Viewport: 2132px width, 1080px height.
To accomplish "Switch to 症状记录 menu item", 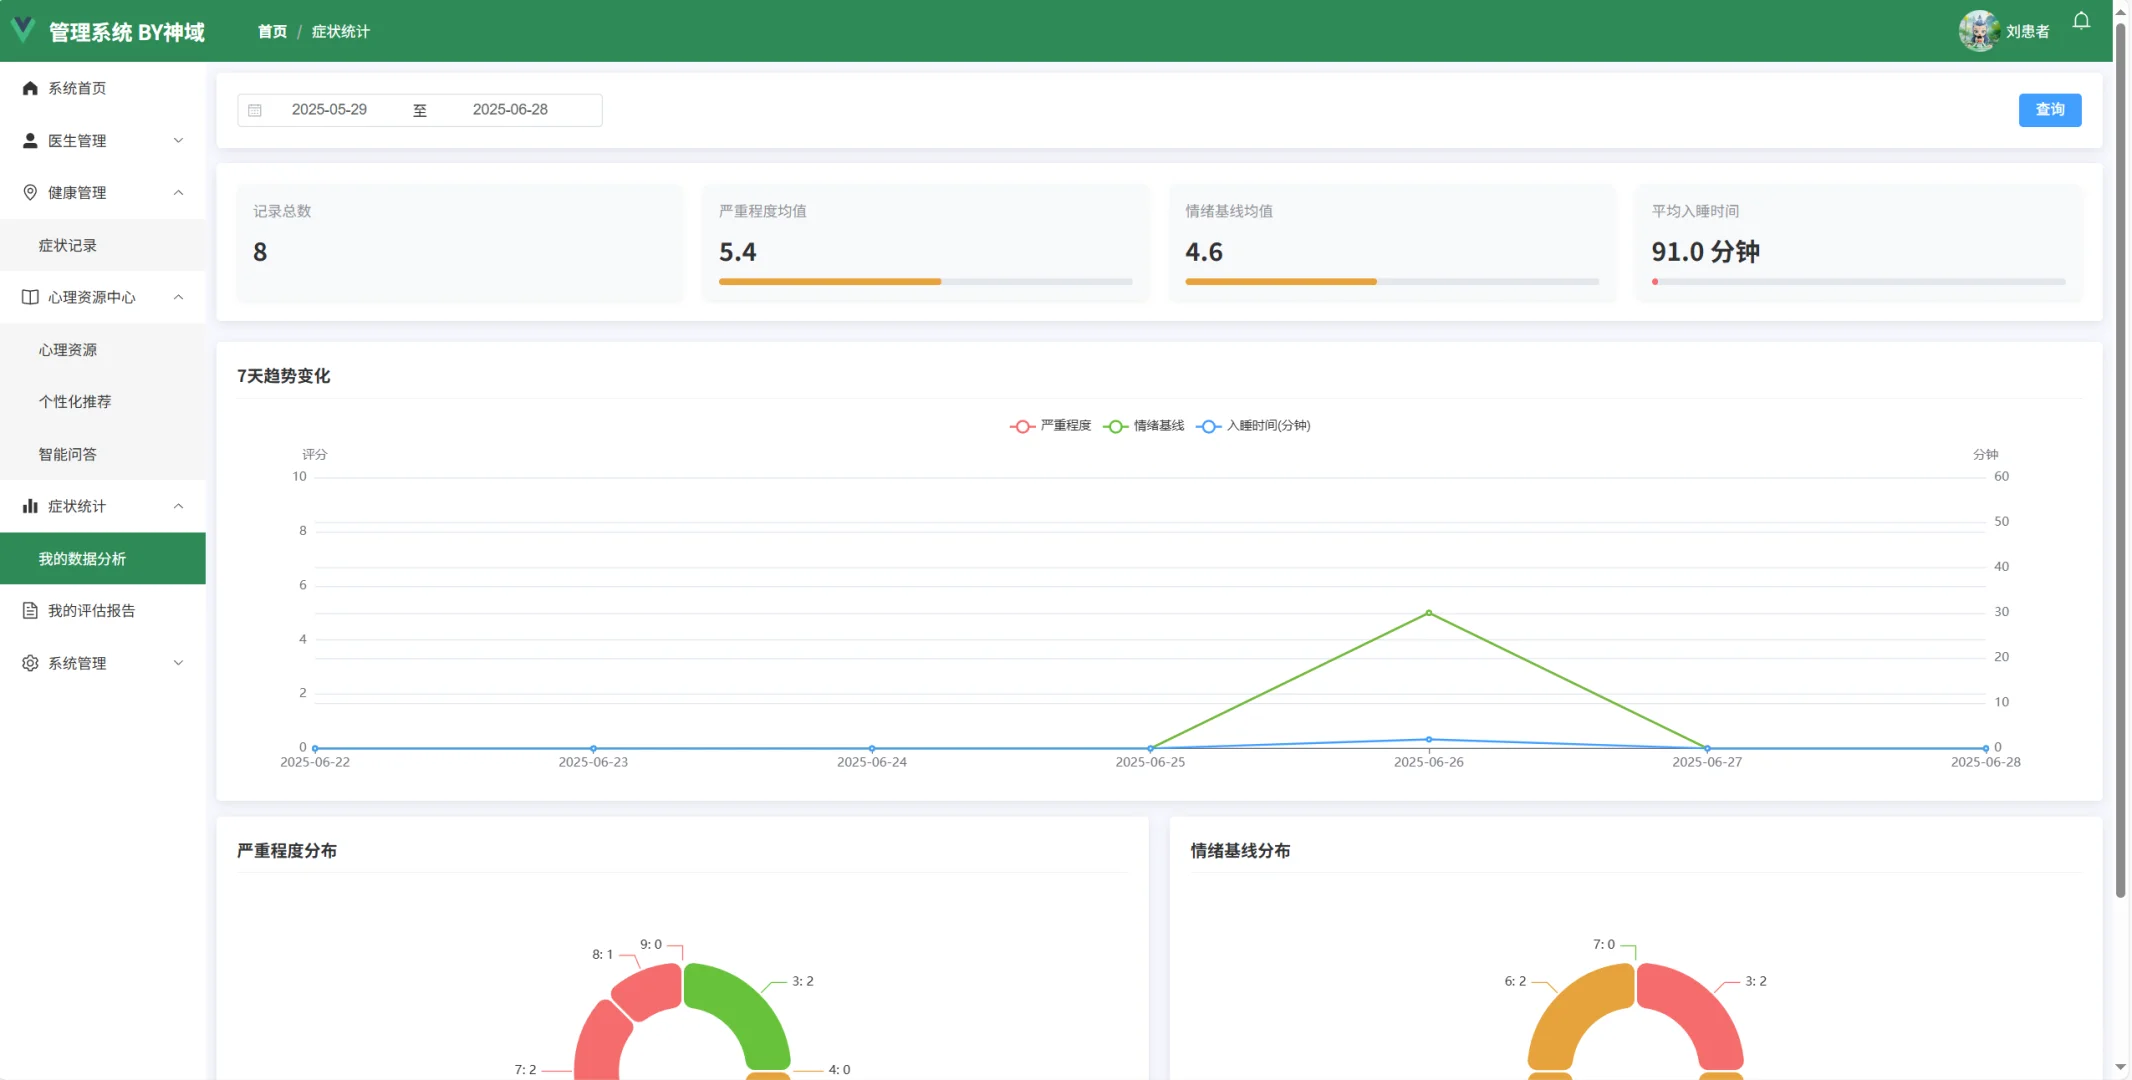I will coord(68,245).
